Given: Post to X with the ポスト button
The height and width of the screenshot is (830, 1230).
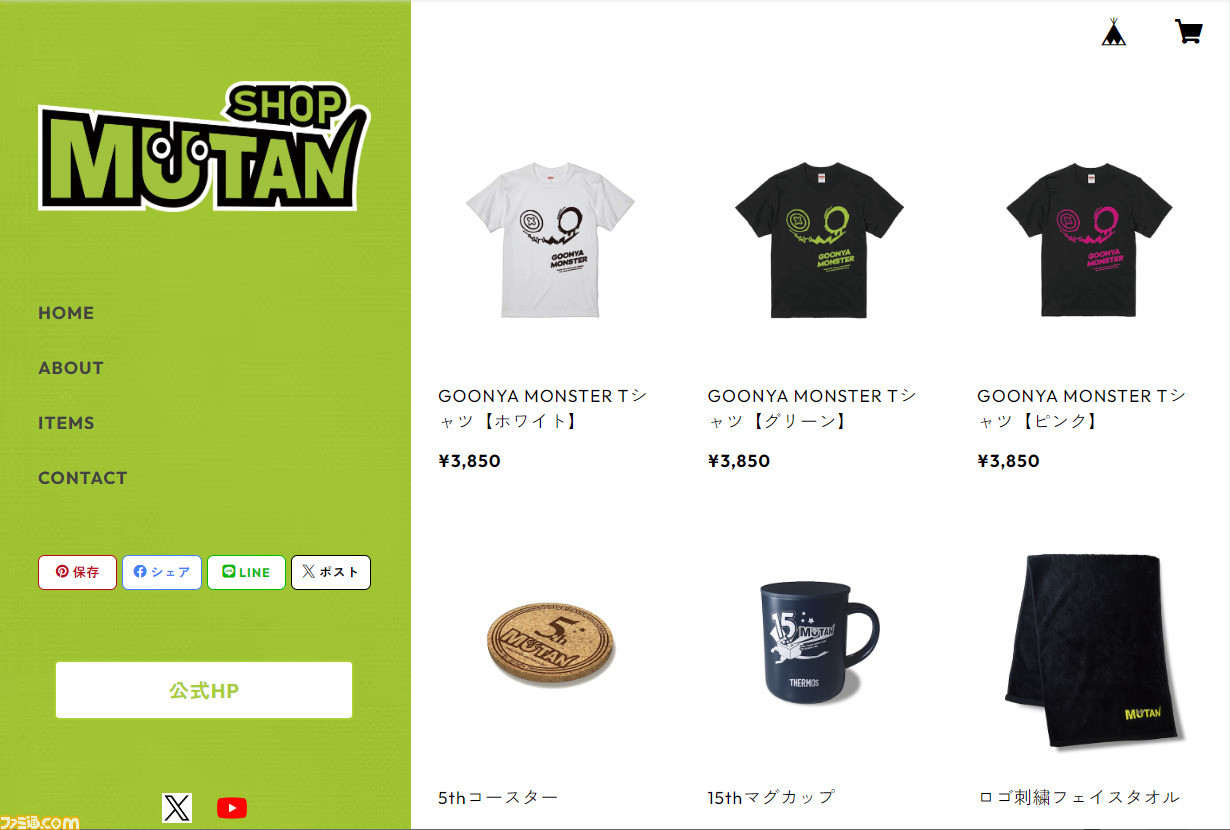Looking at the screenshot, I should [x=331, y=572].
